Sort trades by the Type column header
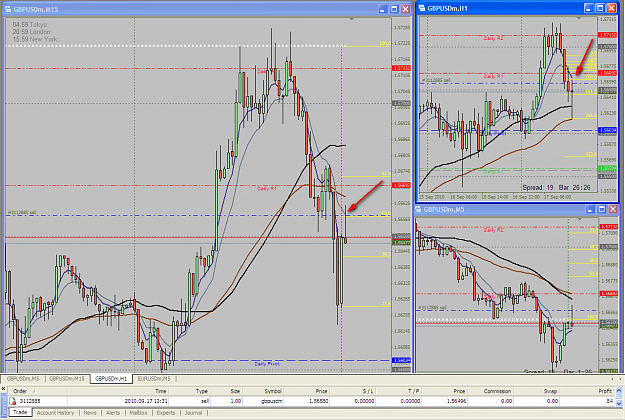 (x=189, y=391)
